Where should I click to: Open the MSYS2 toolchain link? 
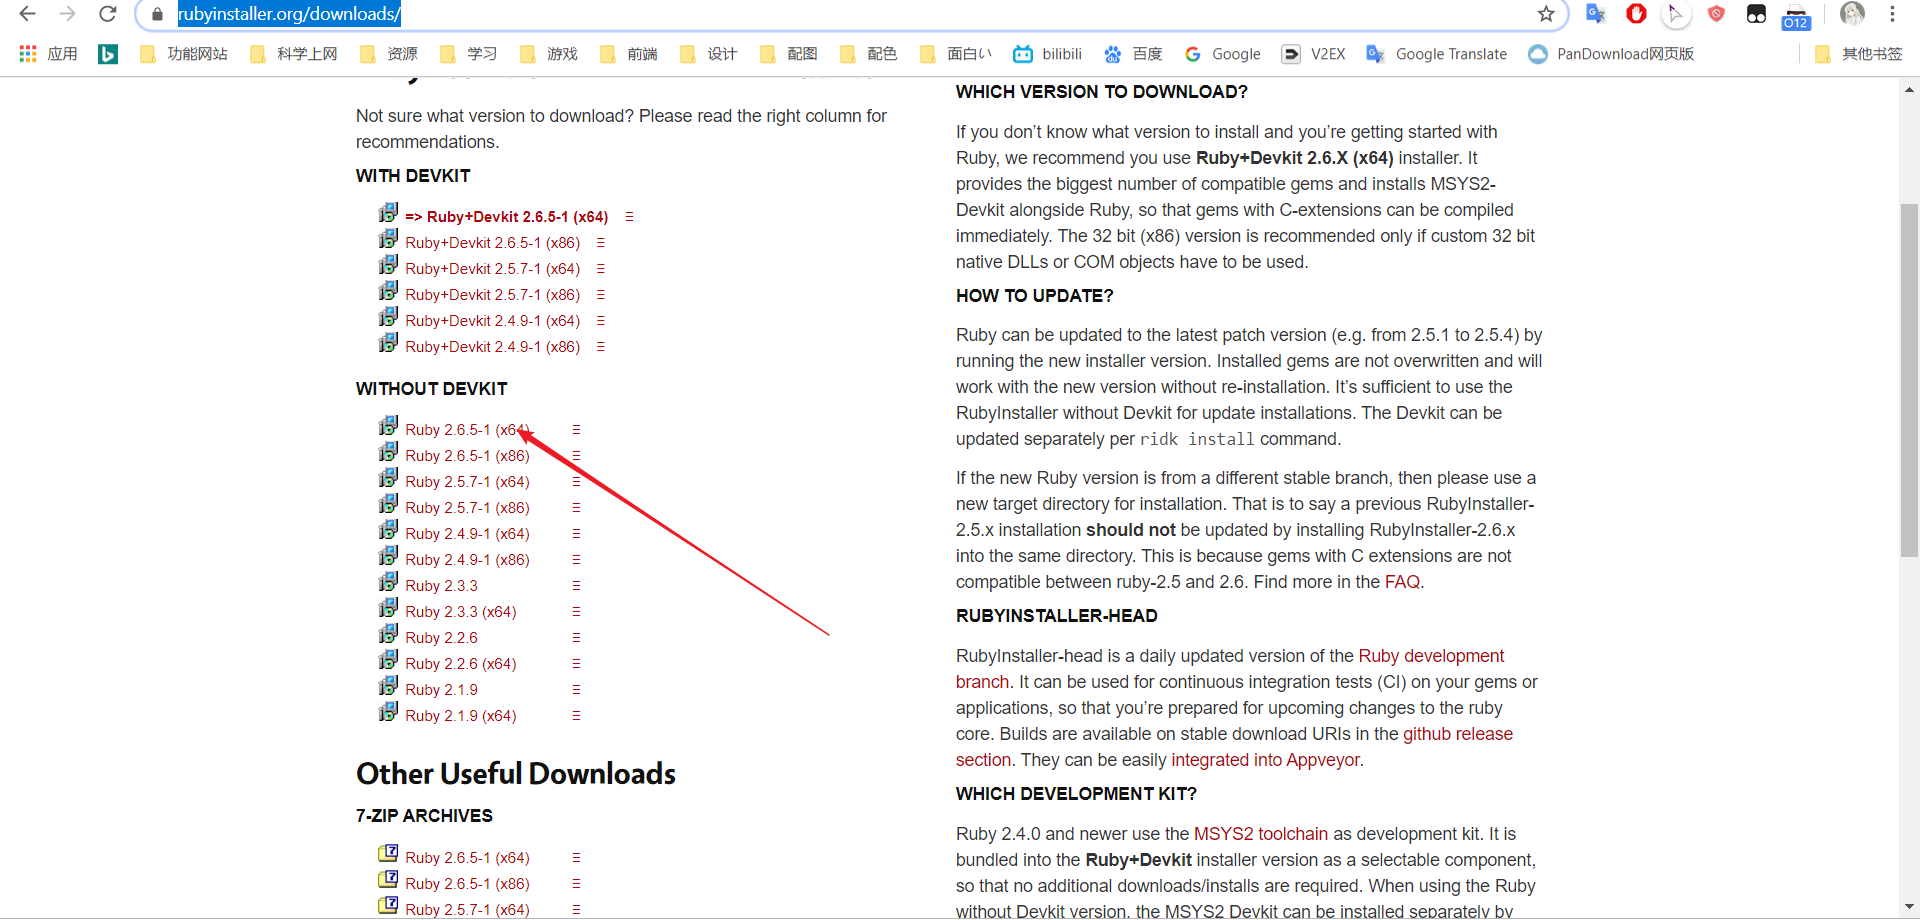(1261, 834)
